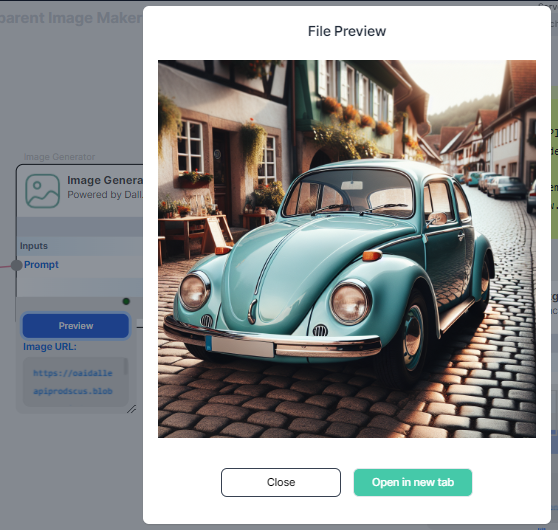
Task: Click the blue Preview button on the node
Action: (75, 325)
